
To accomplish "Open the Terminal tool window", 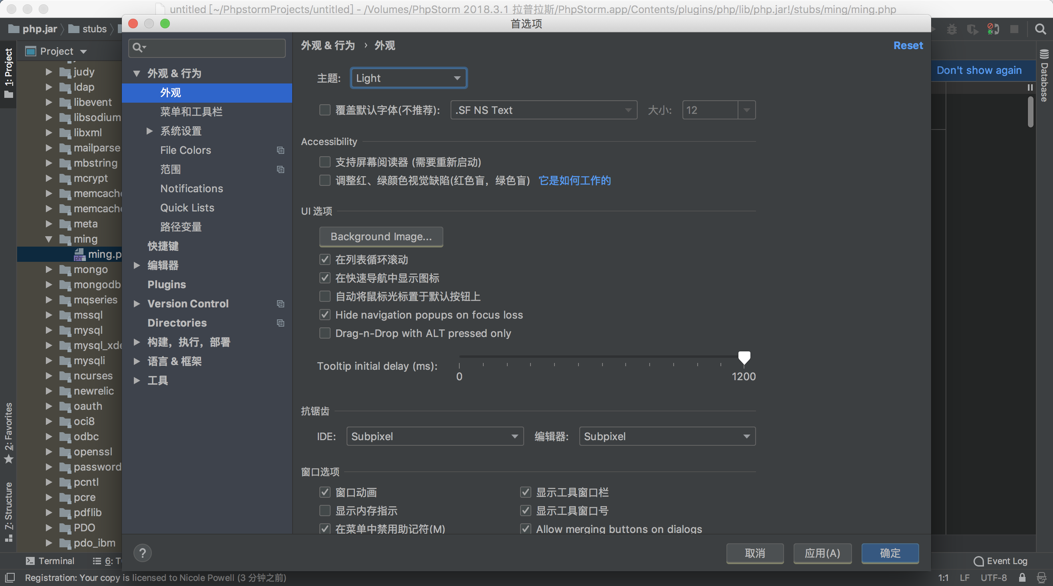I will click(x=50, y=561).
